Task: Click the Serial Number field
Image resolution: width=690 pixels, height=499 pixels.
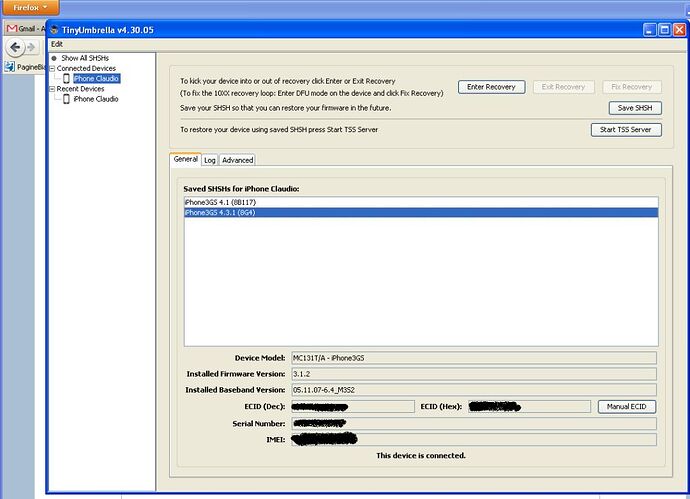Action: (474, 424)
